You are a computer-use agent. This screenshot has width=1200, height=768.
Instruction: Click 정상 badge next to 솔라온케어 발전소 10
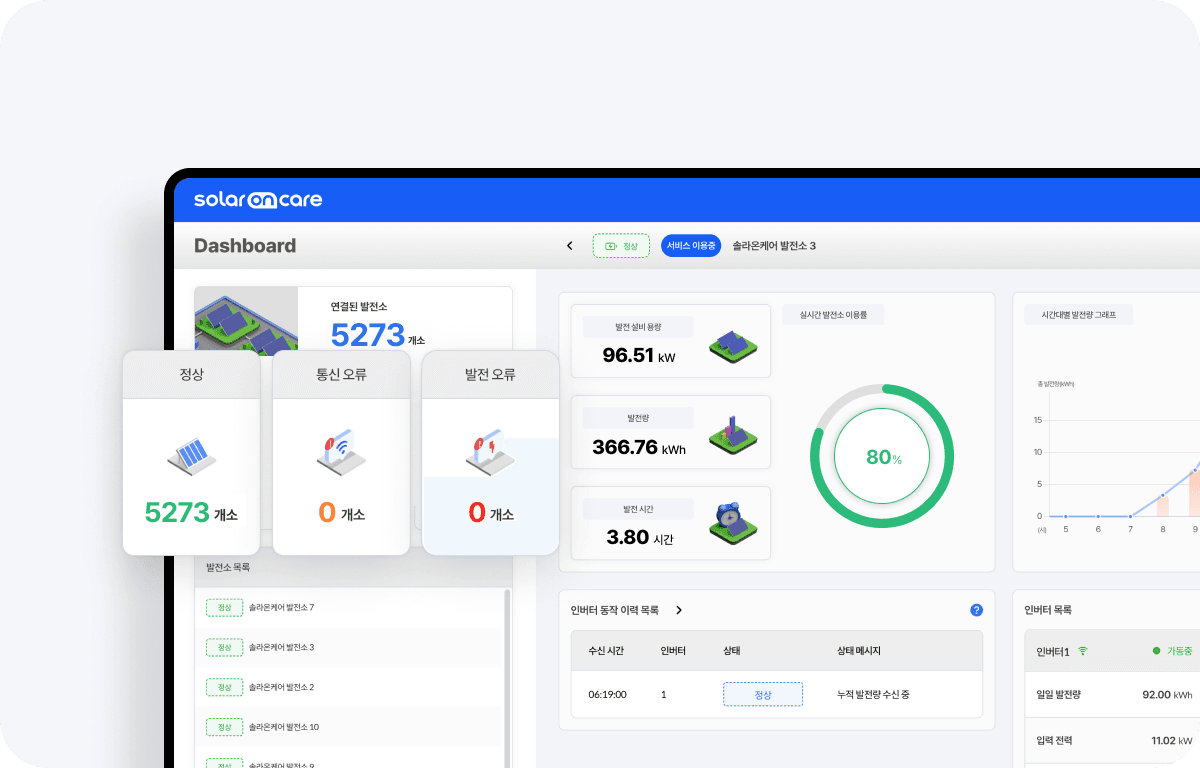click(224, 727)
